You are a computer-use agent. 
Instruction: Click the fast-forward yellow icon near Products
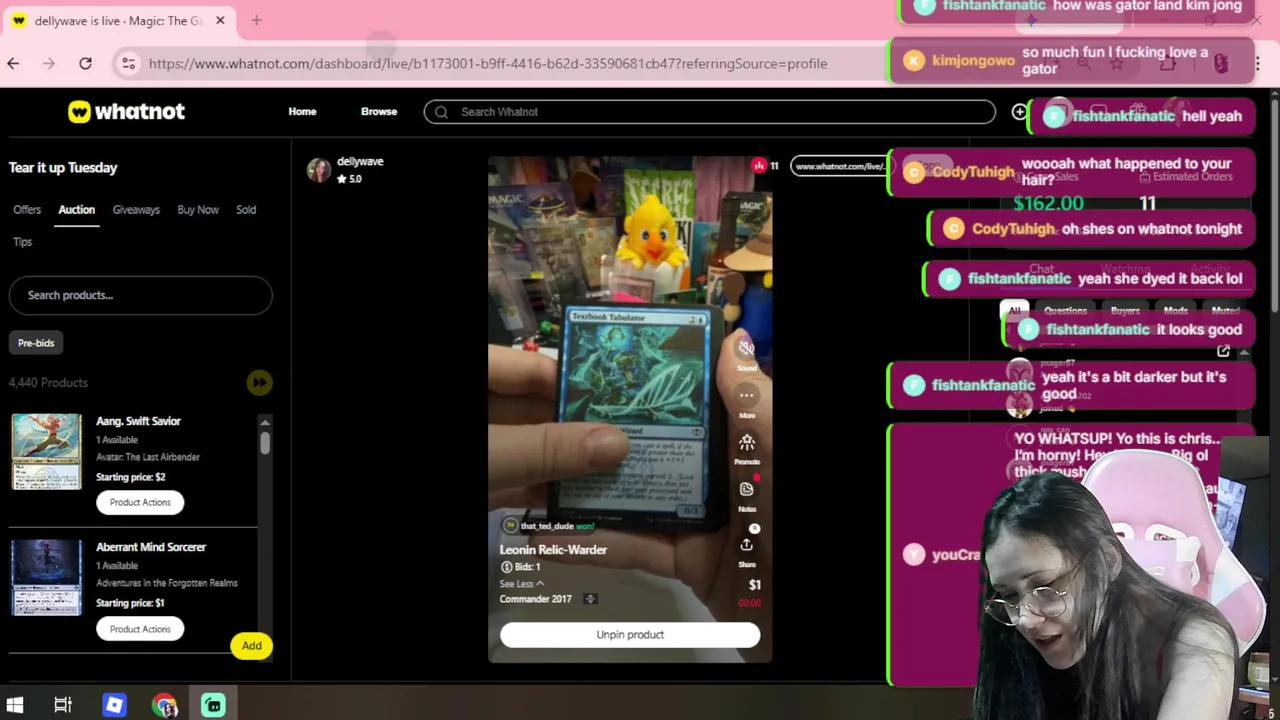(x=259, y=382)
